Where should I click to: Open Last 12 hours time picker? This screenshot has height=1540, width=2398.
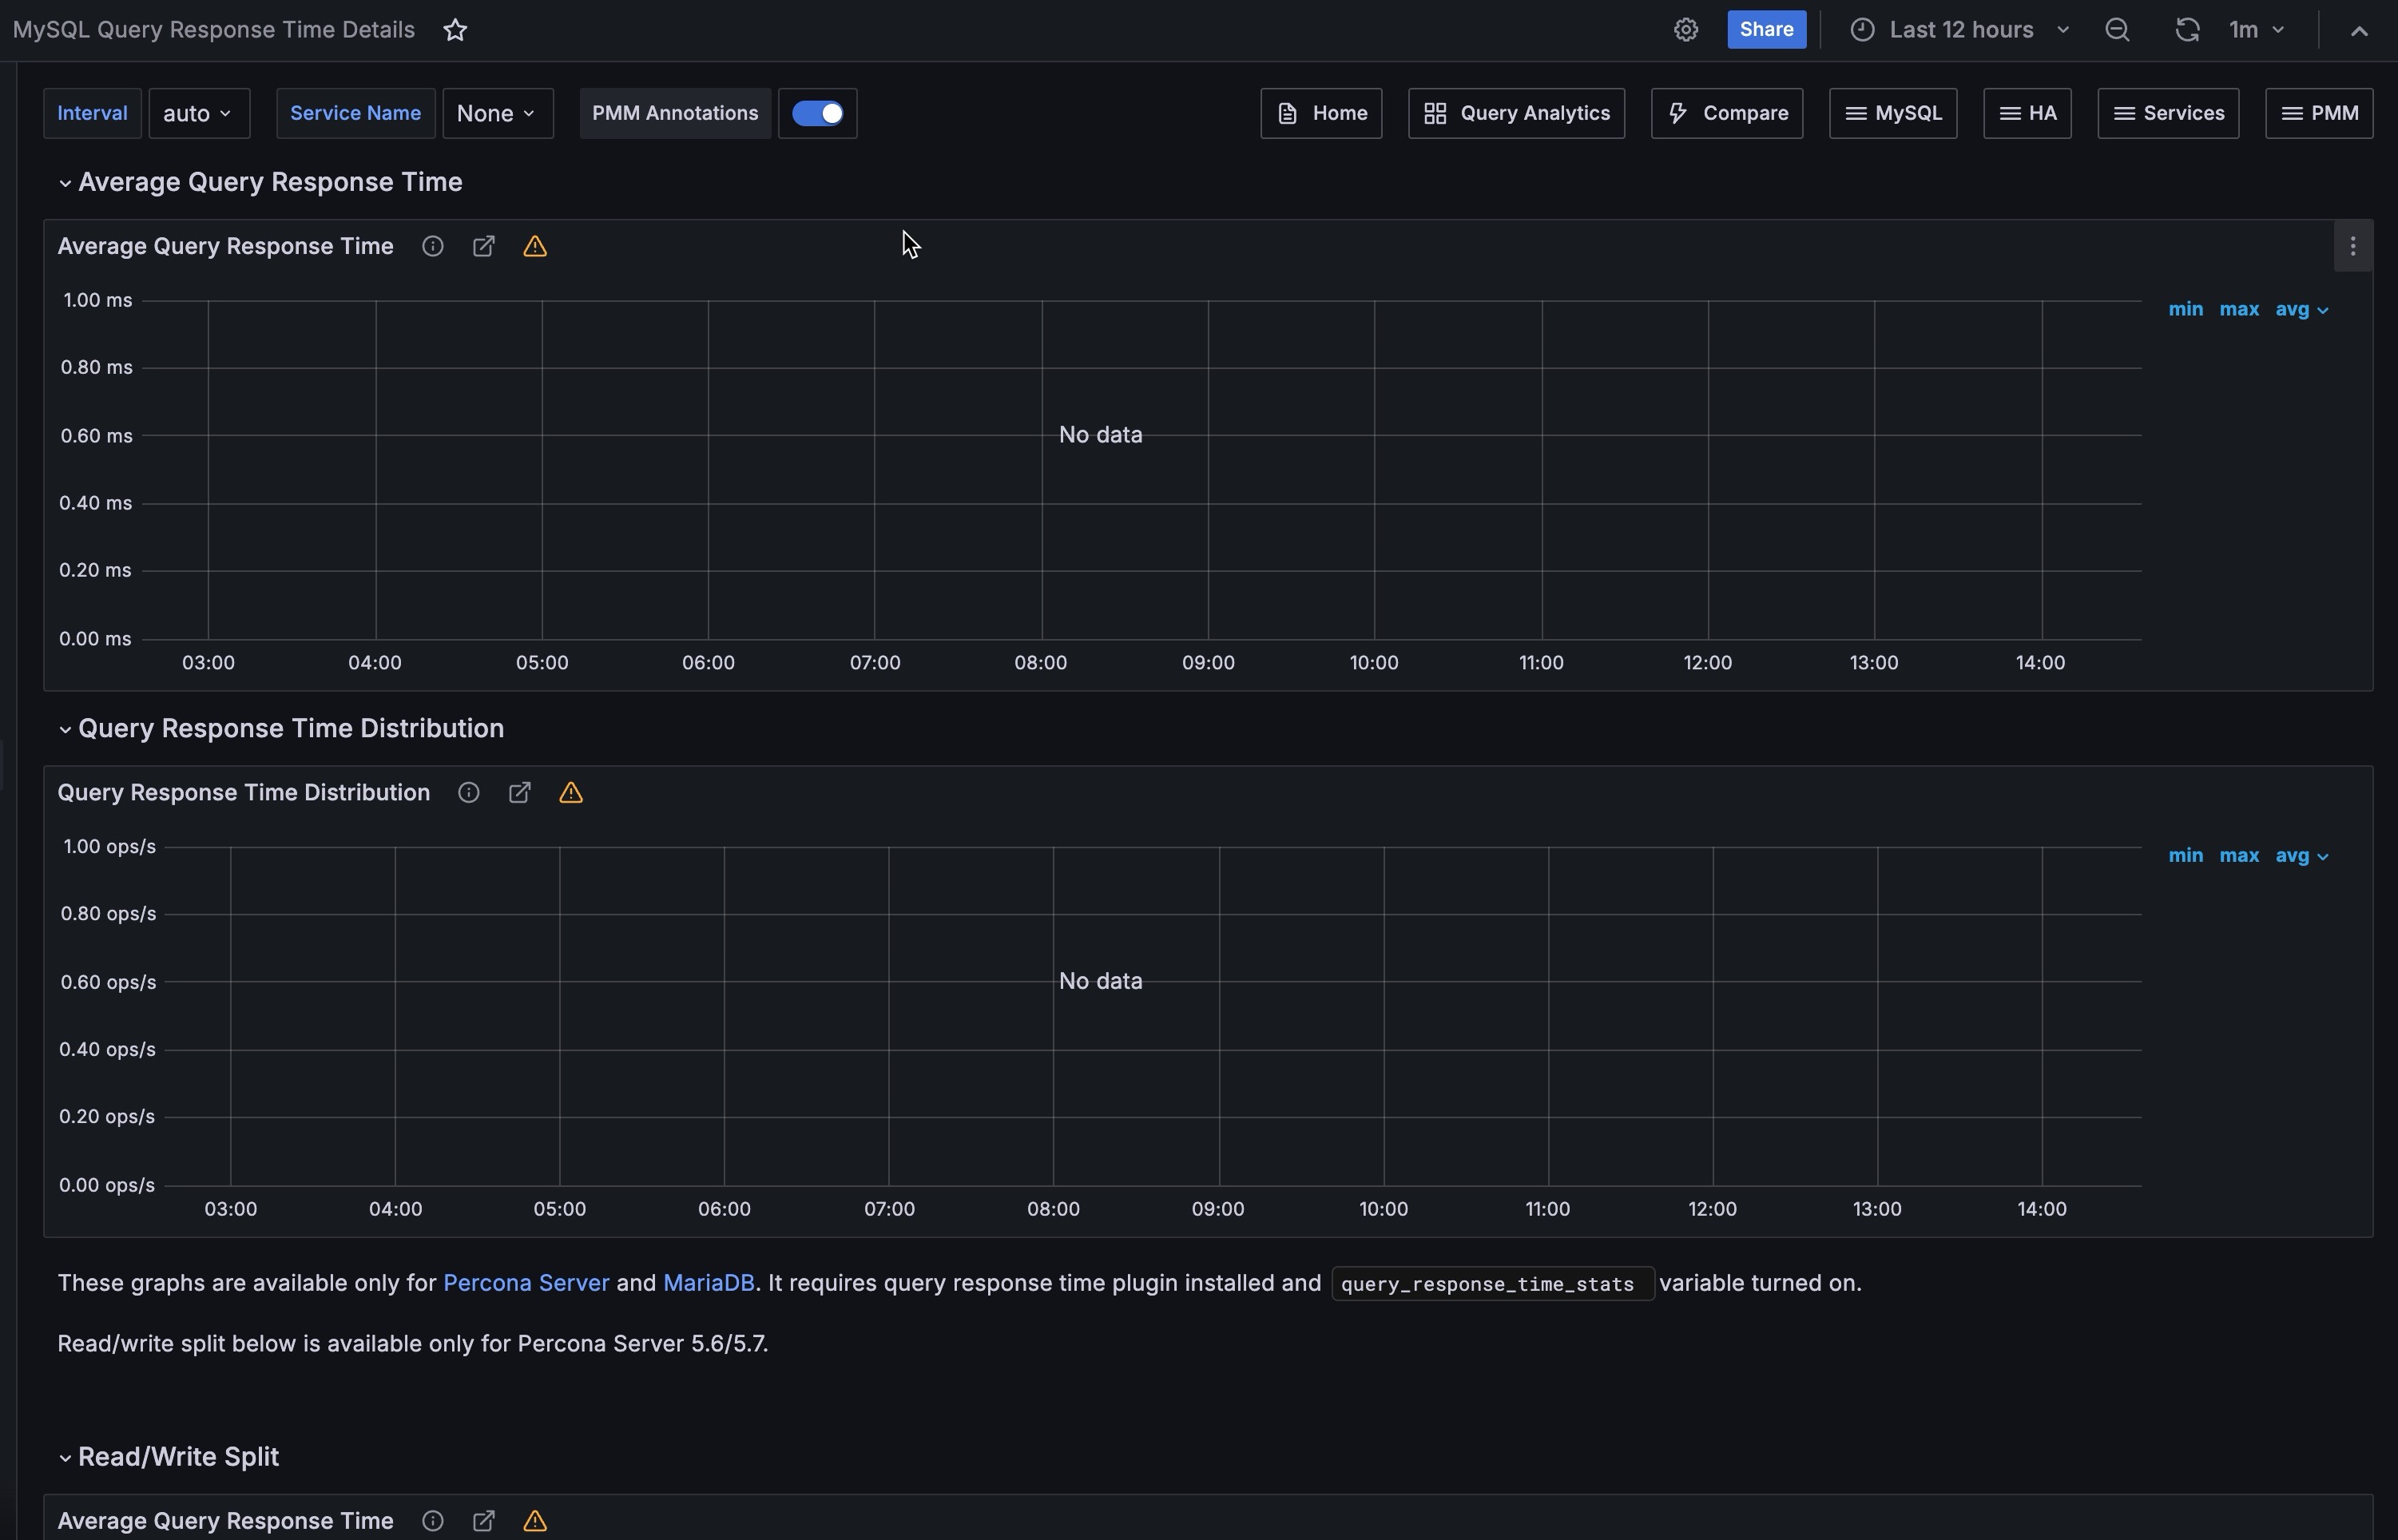pos(1960,30)
